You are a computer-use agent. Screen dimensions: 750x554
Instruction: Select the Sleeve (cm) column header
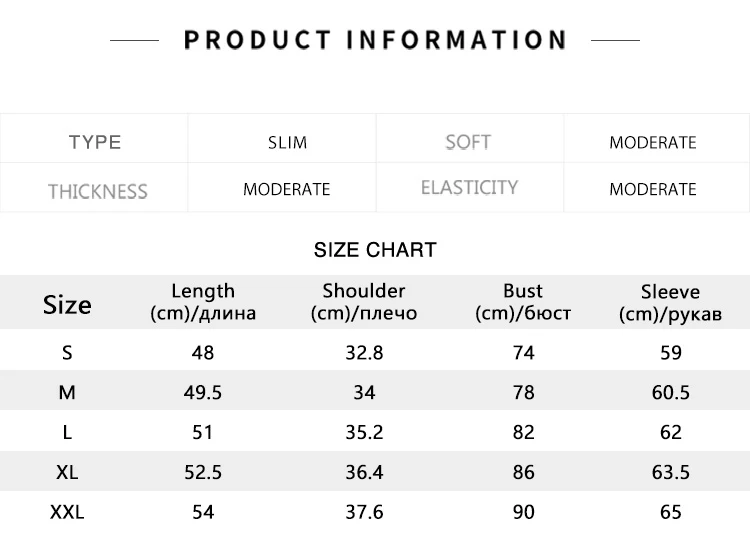click(x=670, y=303)
